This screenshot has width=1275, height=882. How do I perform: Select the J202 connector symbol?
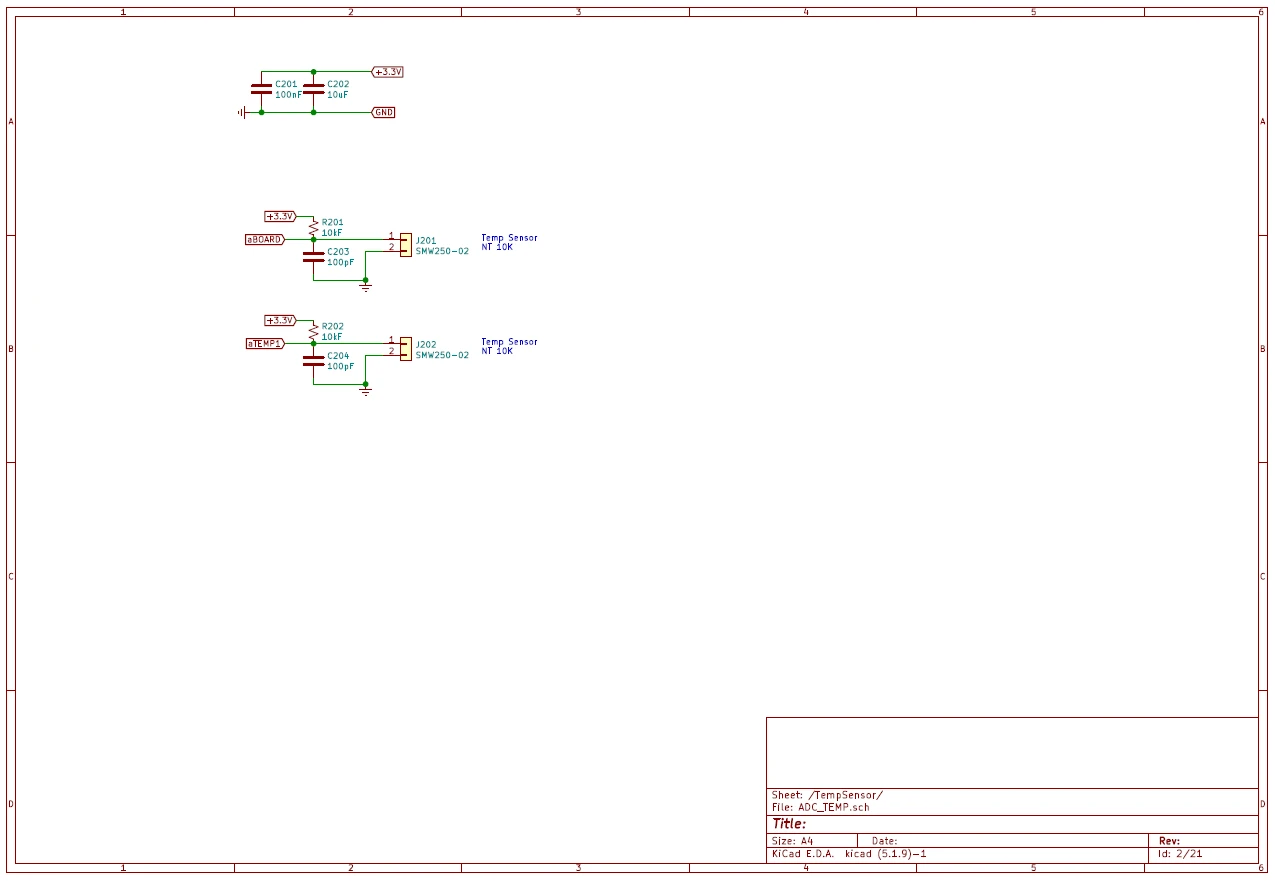pyautogui.click(x=405, y=348)
